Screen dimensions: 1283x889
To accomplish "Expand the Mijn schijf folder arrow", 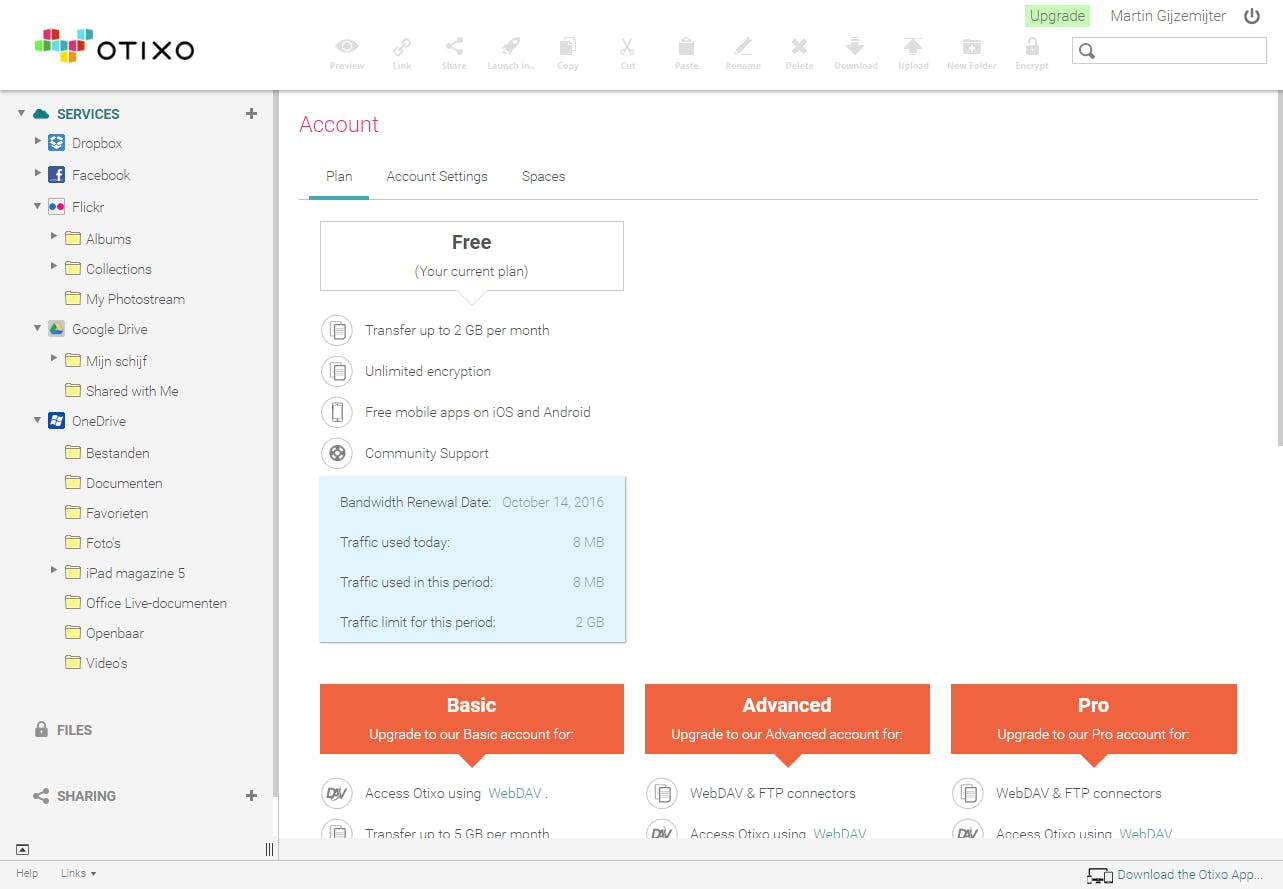I will pyautogui.click(x=54, y=359).
